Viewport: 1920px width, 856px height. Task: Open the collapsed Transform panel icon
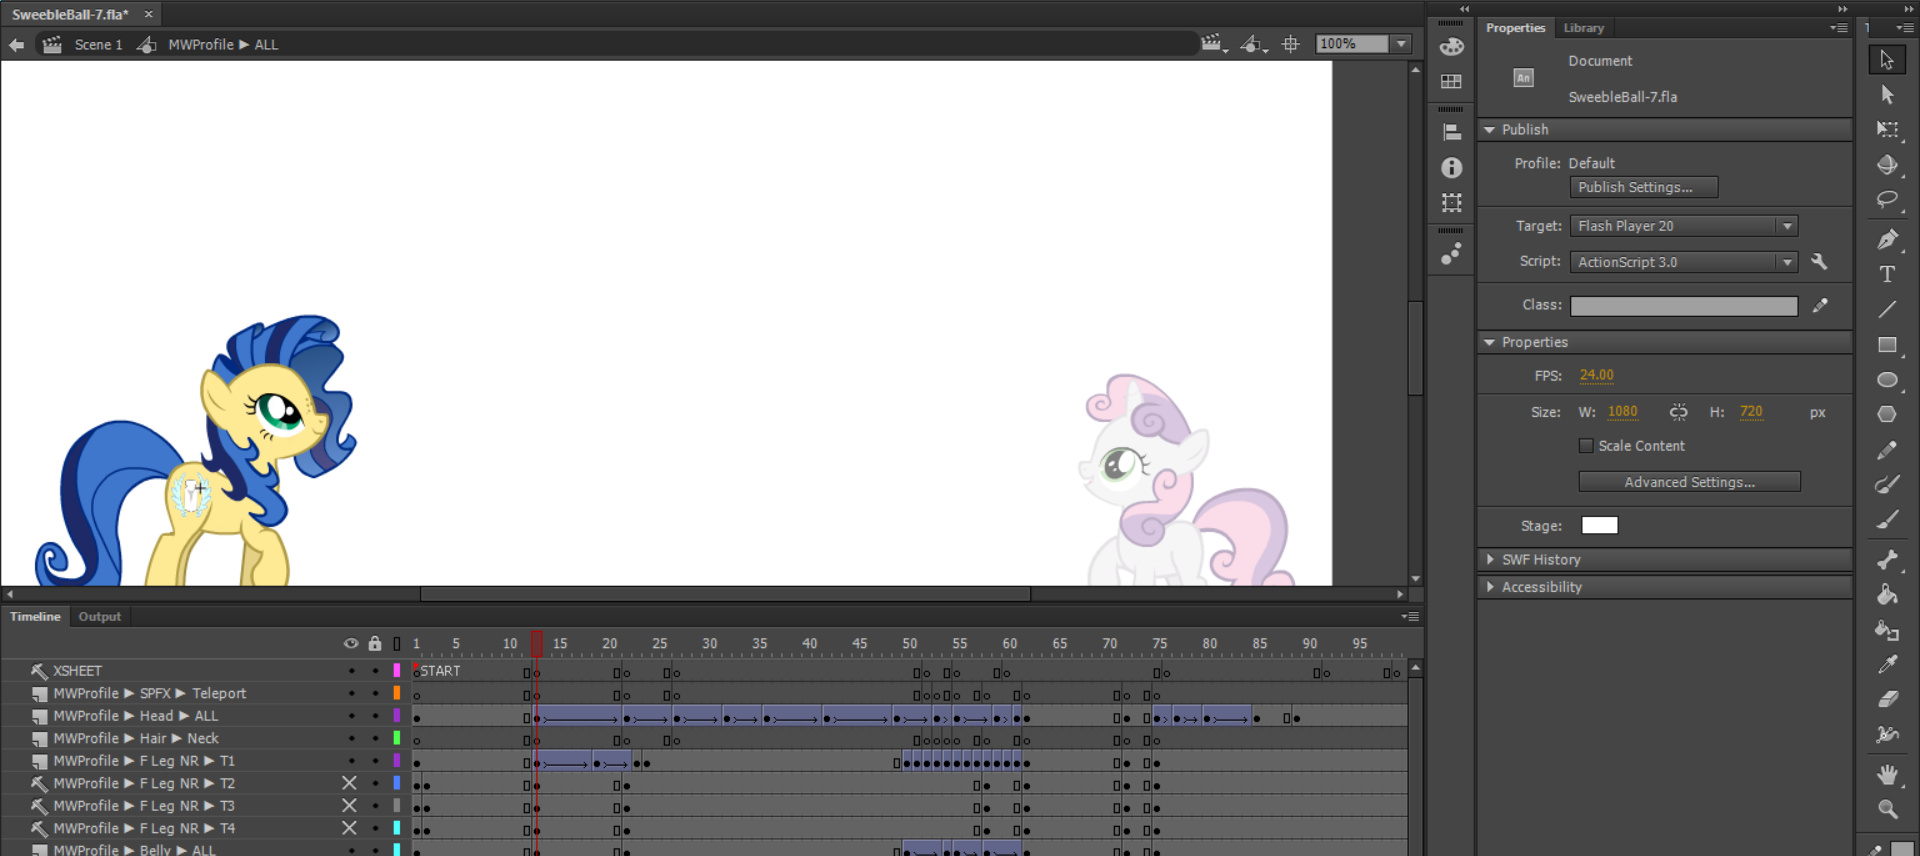click(1451, 202)
